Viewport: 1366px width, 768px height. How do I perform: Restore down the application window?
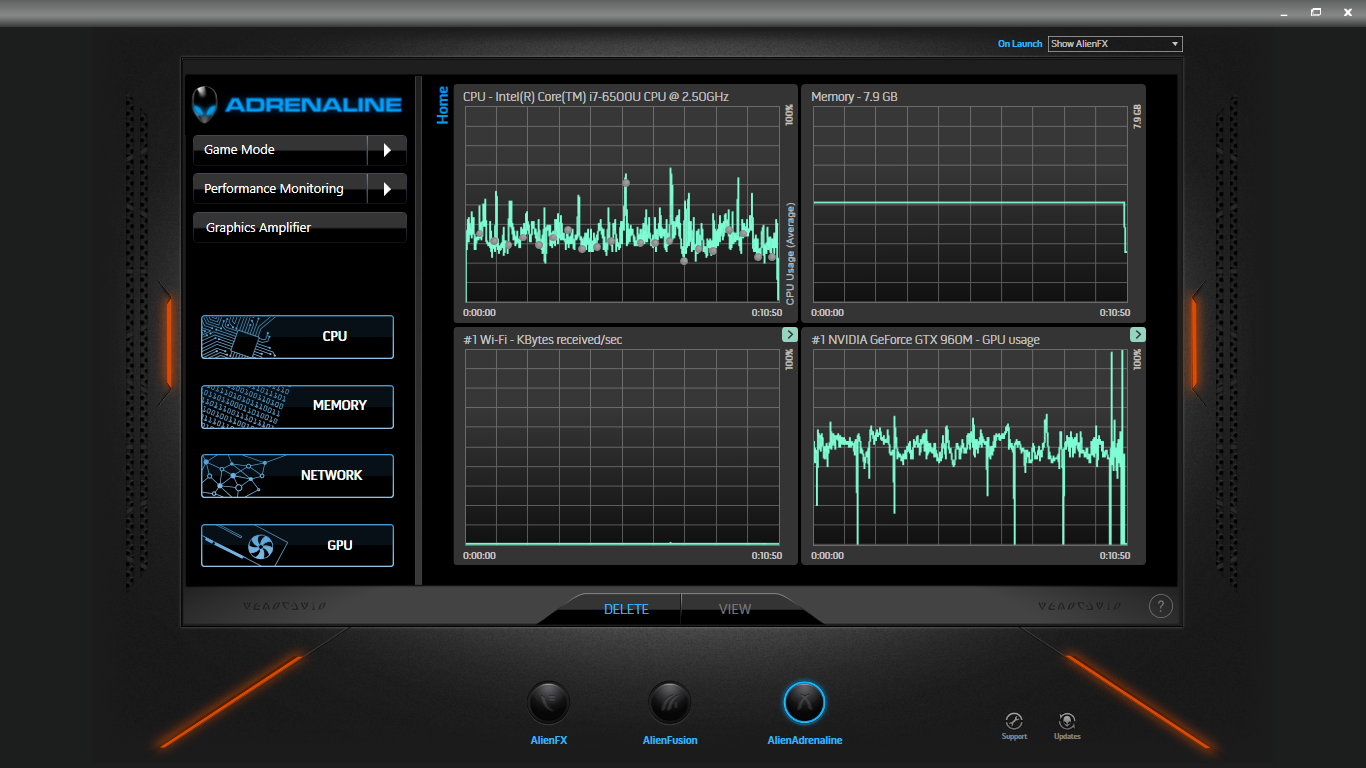[x=1316, y=12]
